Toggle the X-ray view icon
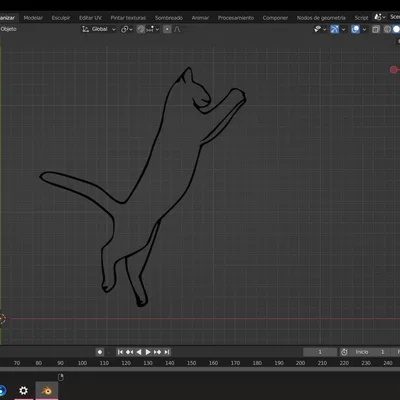 (x=376, y=29)
